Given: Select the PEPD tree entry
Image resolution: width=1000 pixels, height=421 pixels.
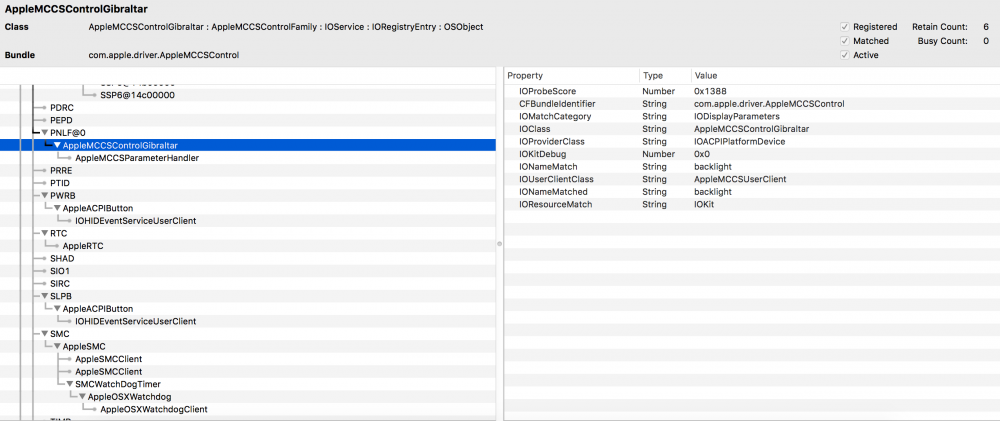Looking at the screenshot, I should (x=61, y=120).
